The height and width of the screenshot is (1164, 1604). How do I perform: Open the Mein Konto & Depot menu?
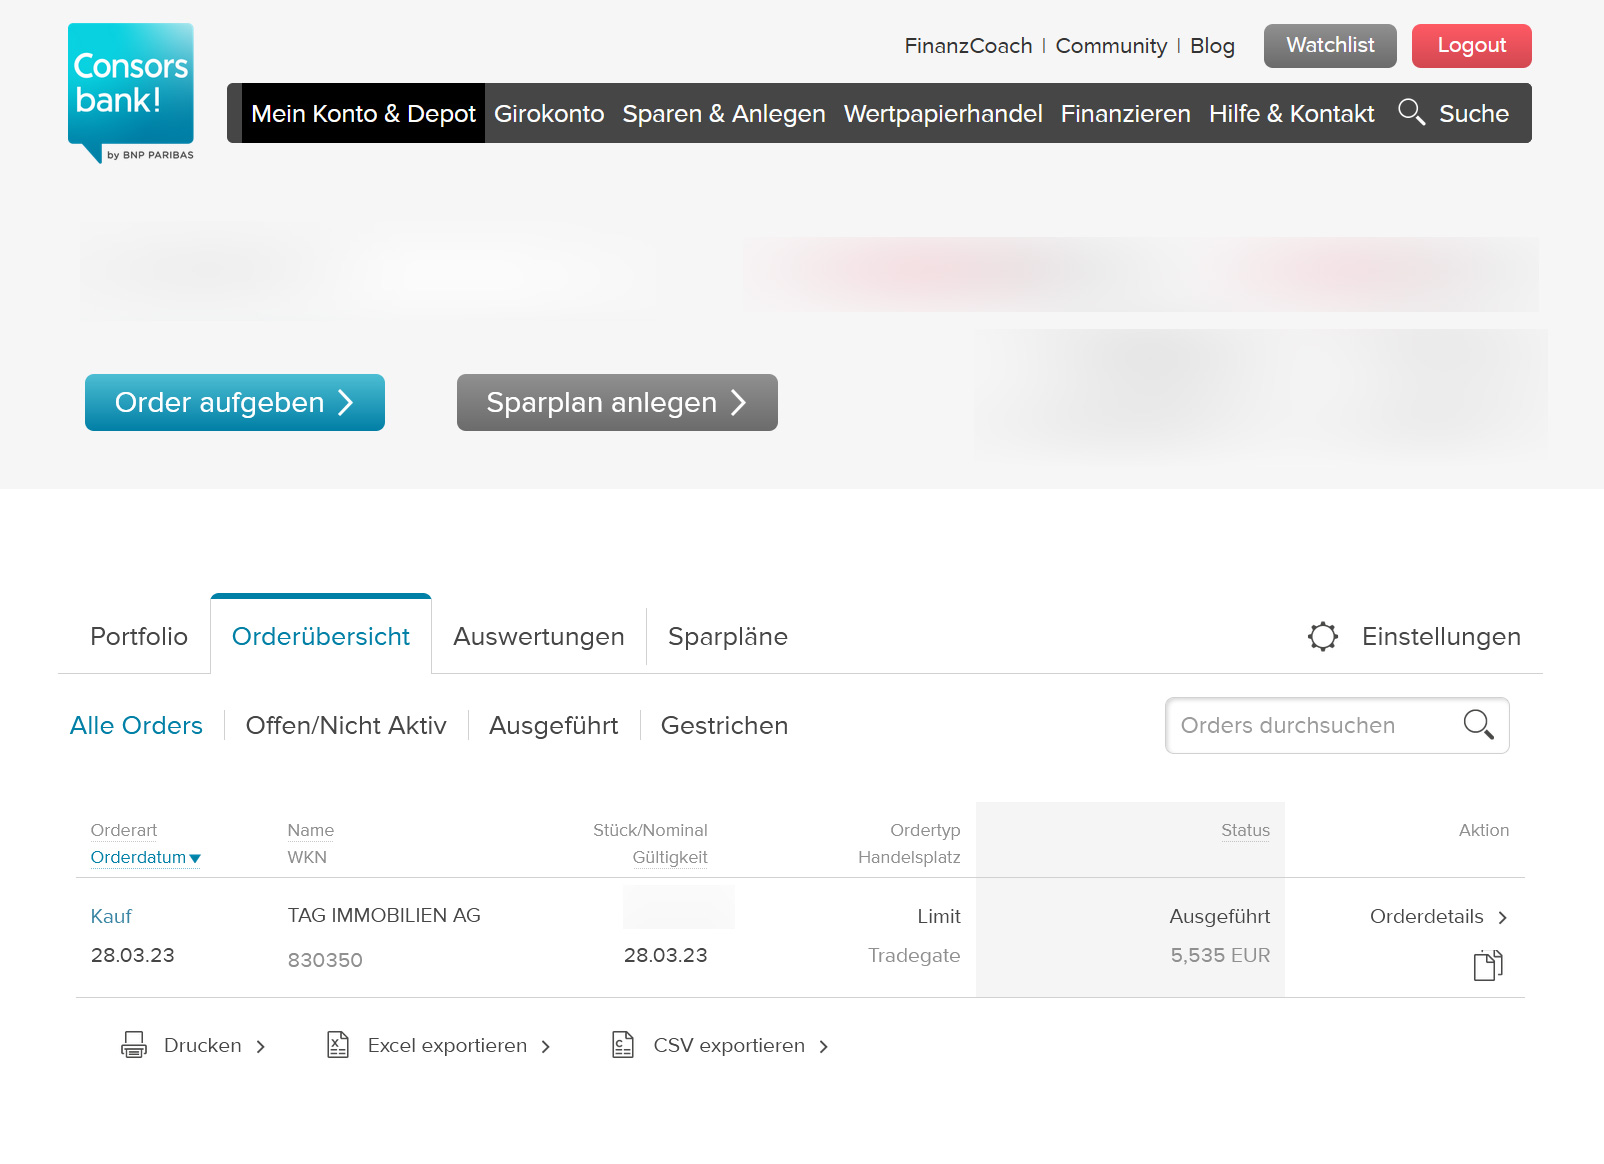click(363, 114)
